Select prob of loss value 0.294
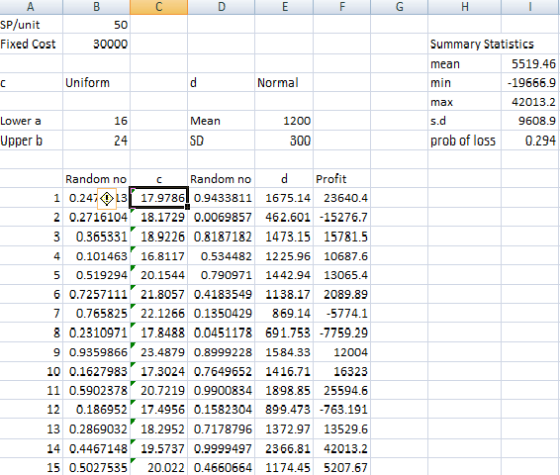The width and height of the screenshot is (560, 475). [530, 140]
